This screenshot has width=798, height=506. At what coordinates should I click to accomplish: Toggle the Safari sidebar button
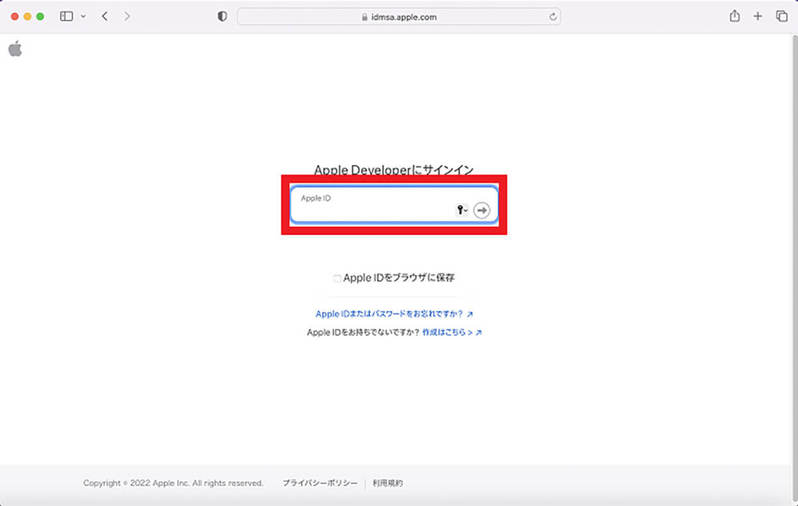[x=66, y=16]
